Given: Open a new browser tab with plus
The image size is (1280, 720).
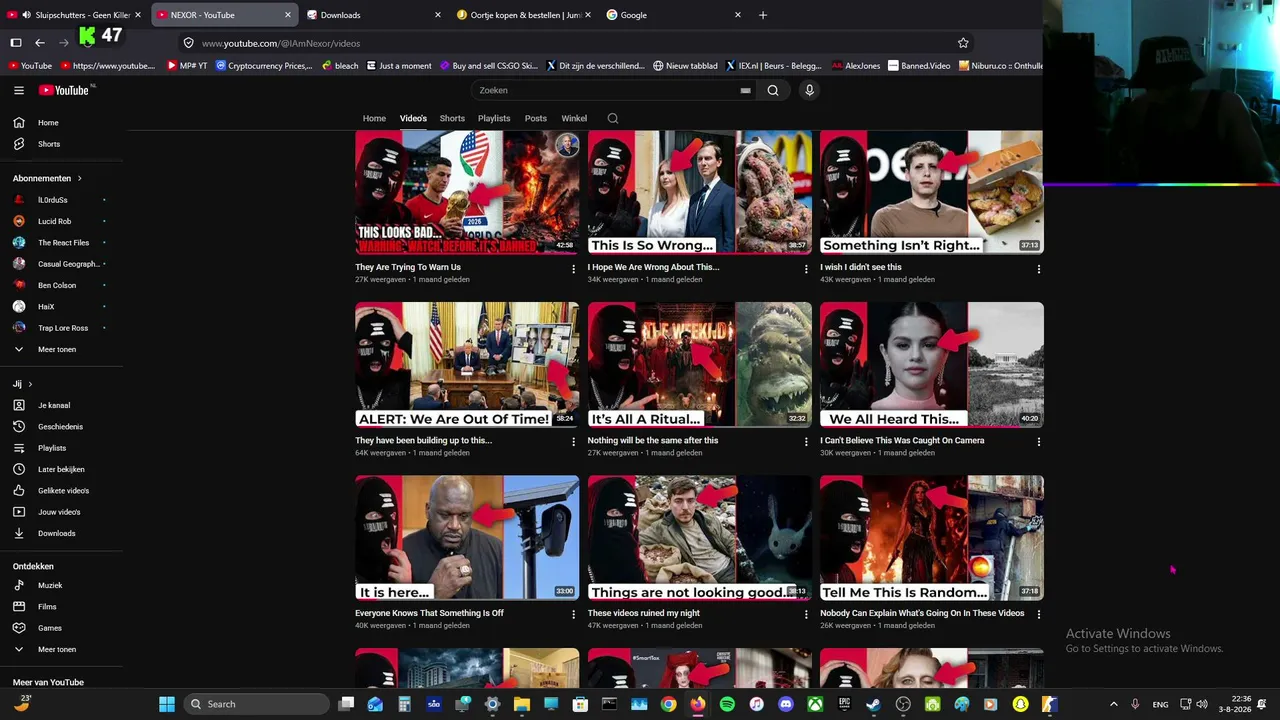Looking at the screenshot, I should (763, 15).
